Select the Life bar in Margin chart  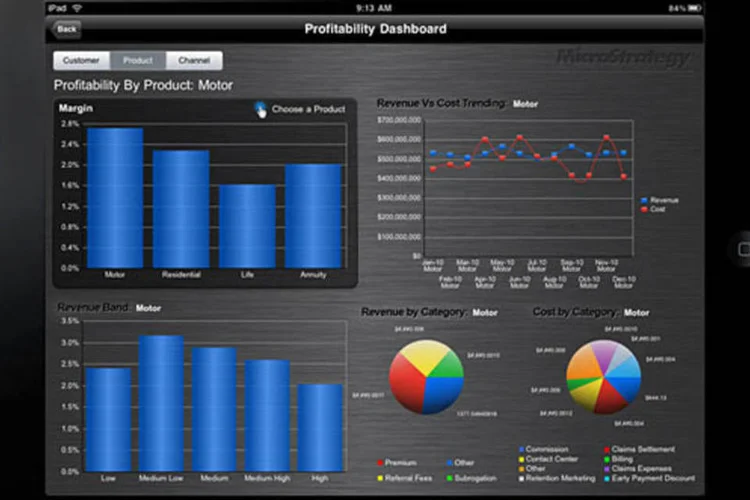[x=247, y=226]
